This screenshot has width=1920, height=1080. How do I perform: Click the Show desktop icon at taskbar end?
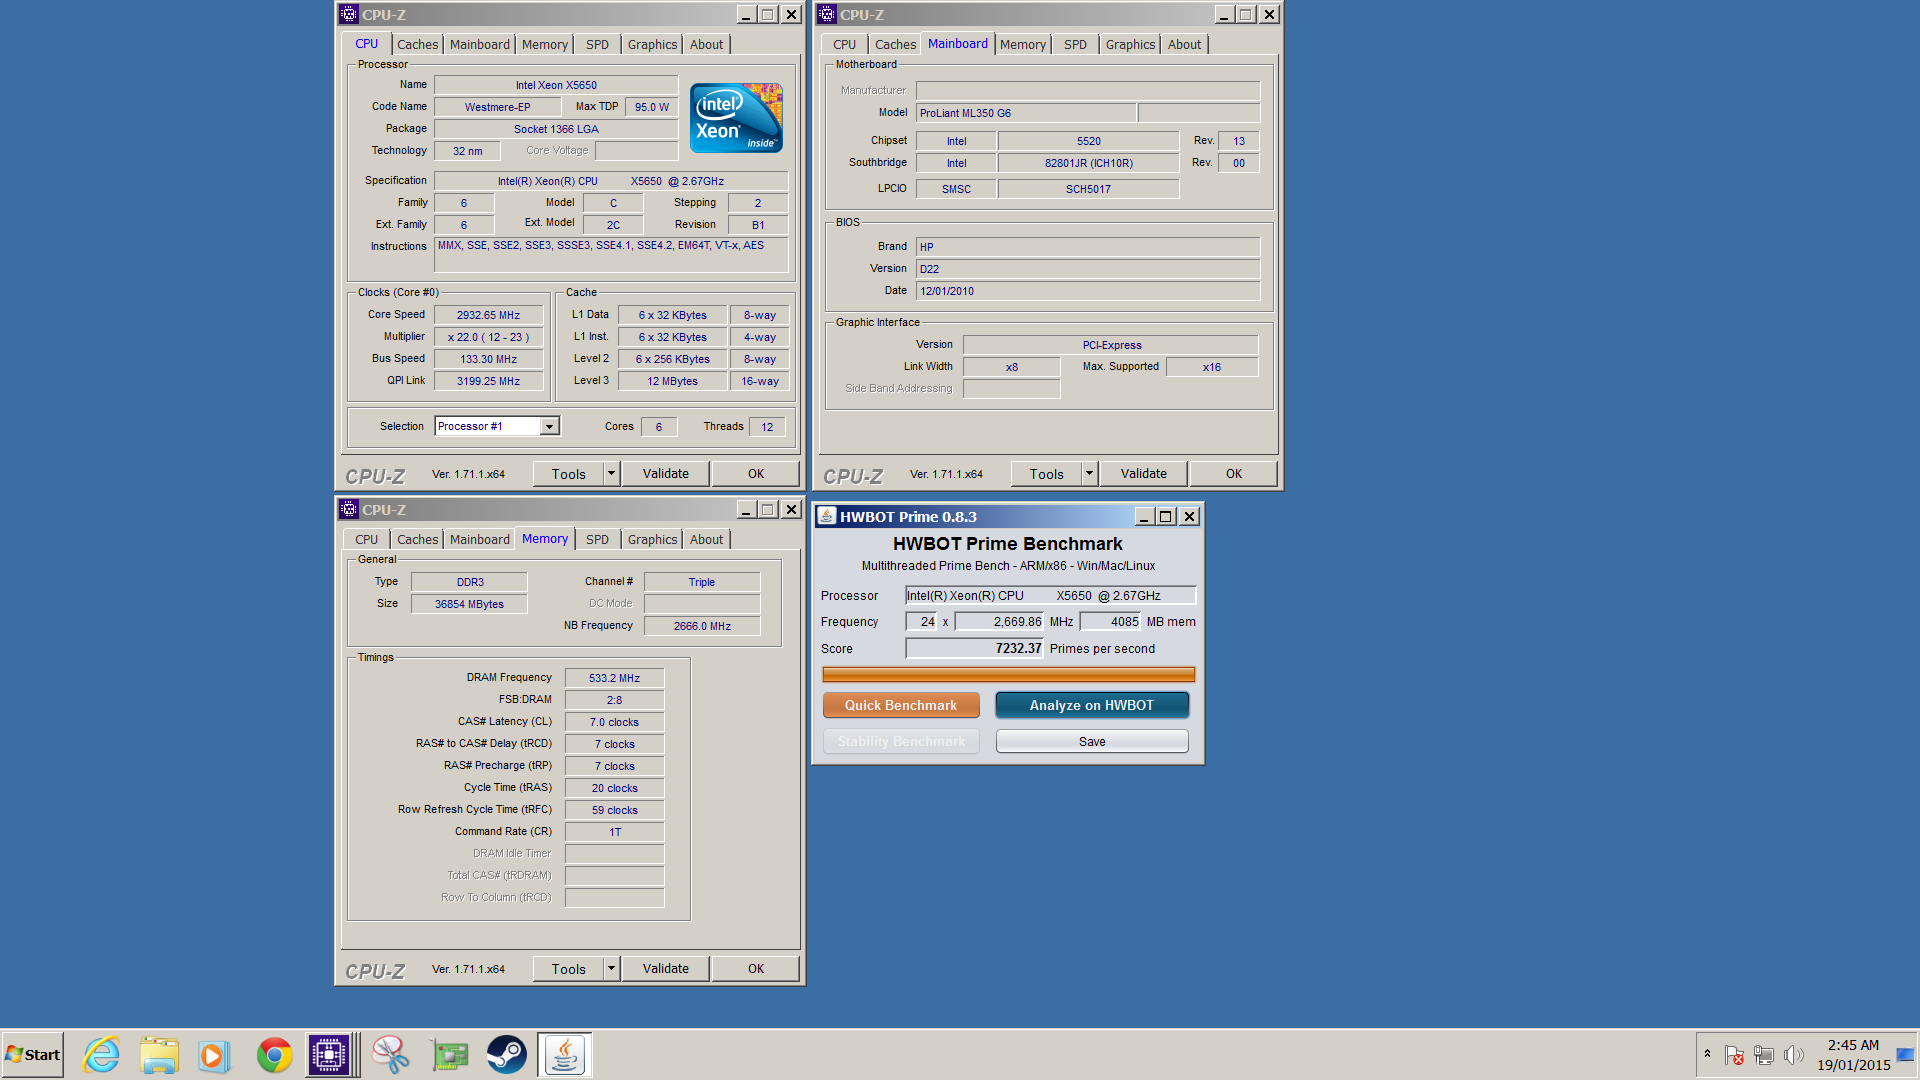tap(1906, 1055)
